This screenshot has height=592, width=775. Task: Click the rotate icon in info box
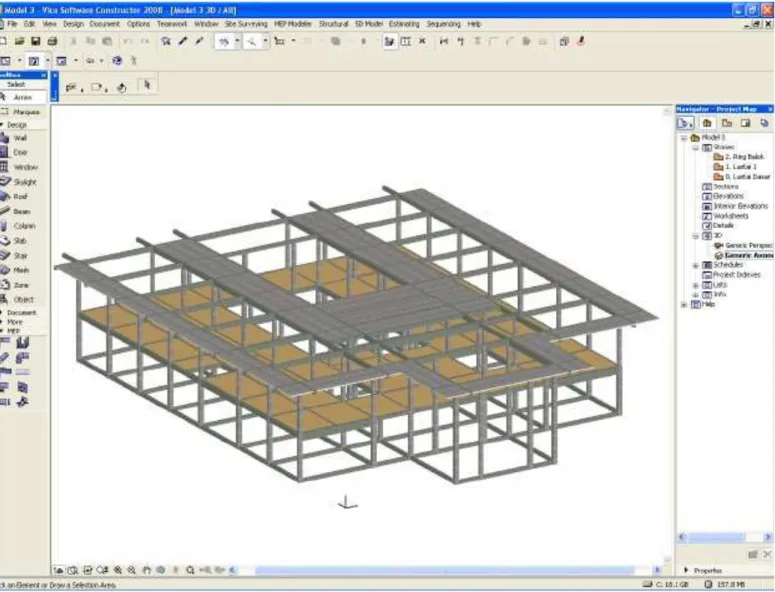coord(122,88)
